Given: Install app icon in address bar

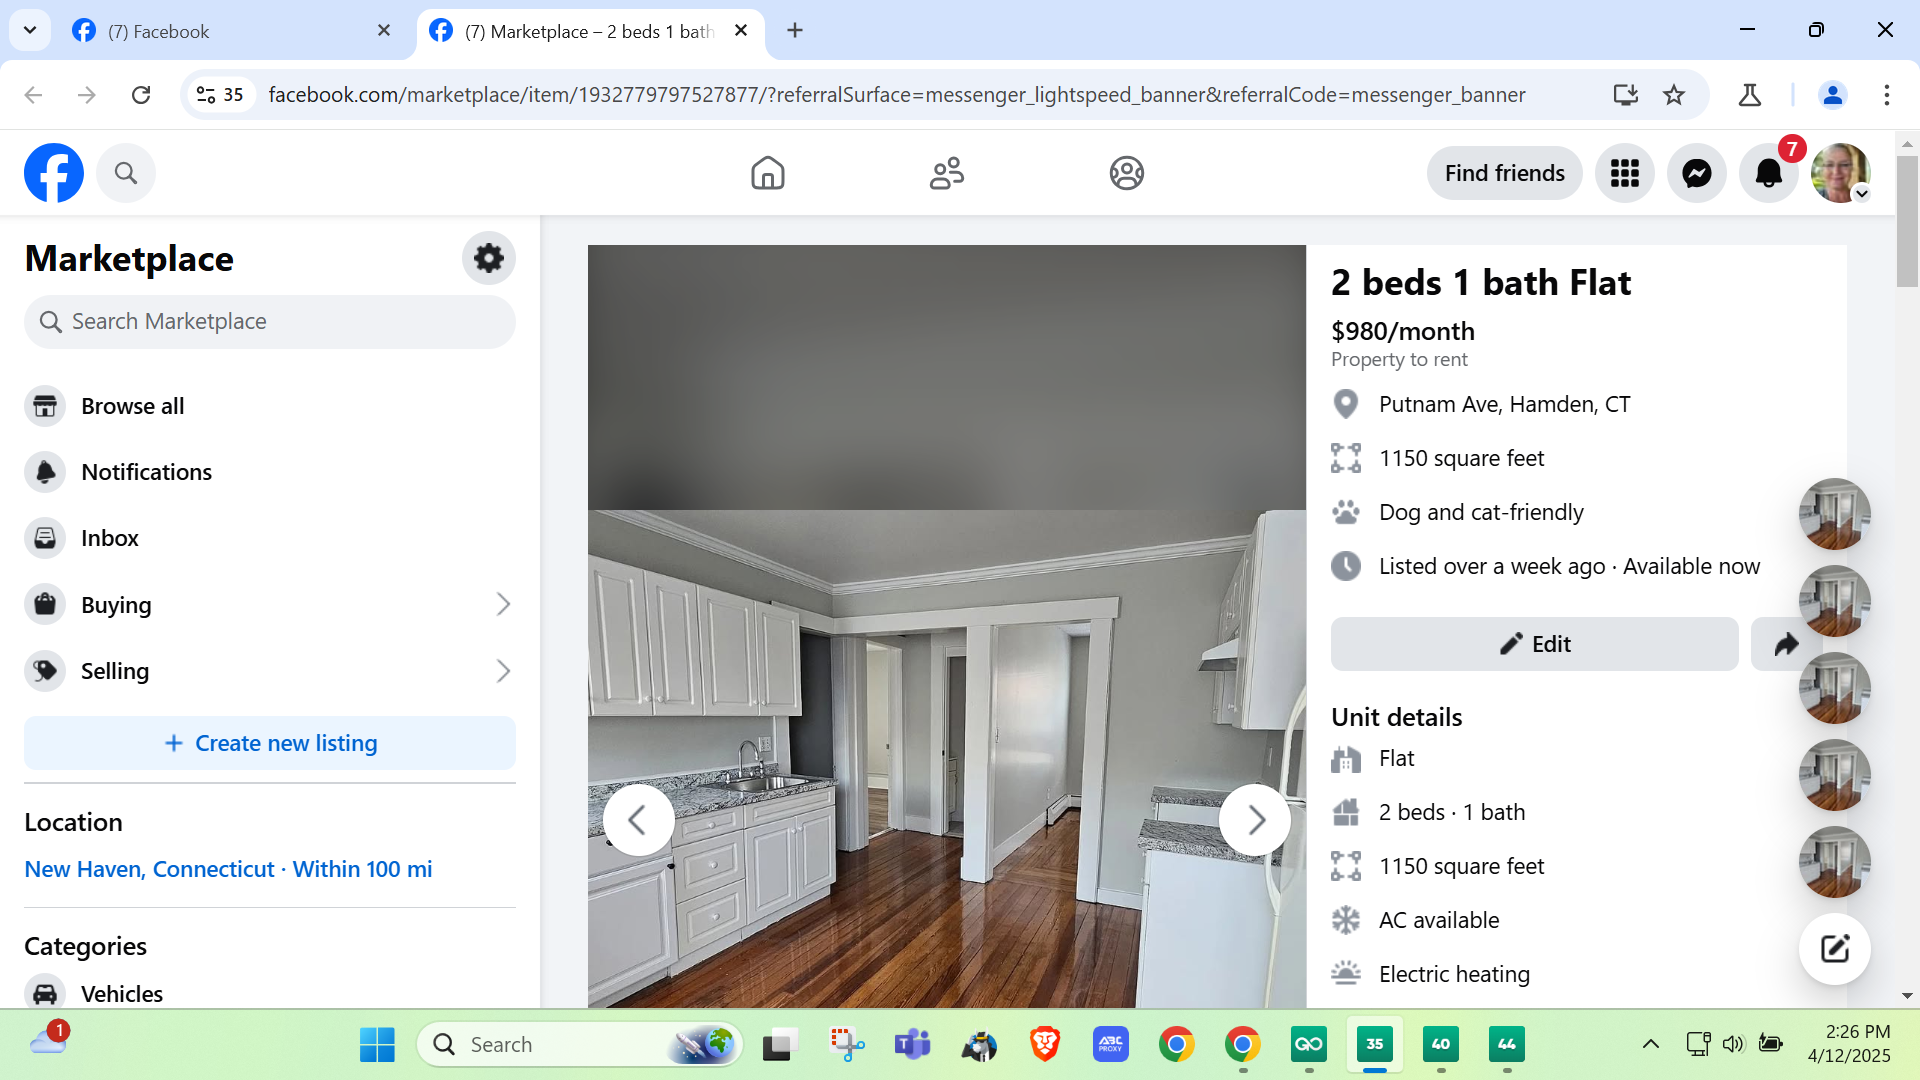Looking at the screenshot, I should tap(1626, 95).
